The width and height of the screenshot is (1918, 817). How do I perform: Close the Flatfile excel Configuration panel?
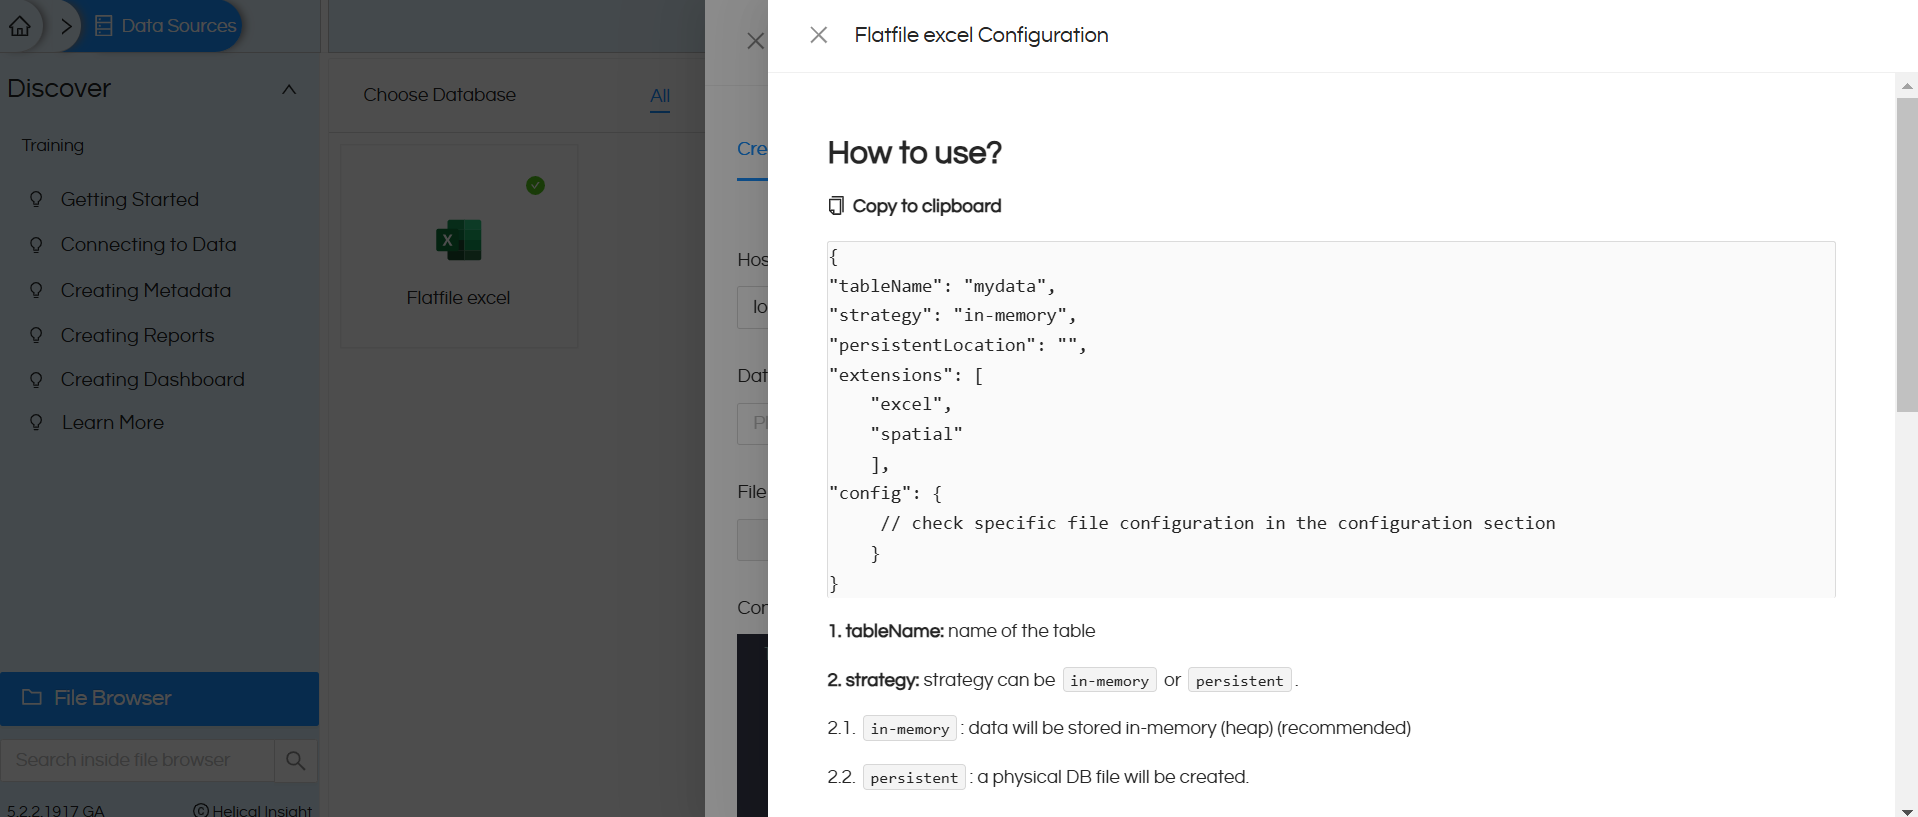(x=818, y=35)
